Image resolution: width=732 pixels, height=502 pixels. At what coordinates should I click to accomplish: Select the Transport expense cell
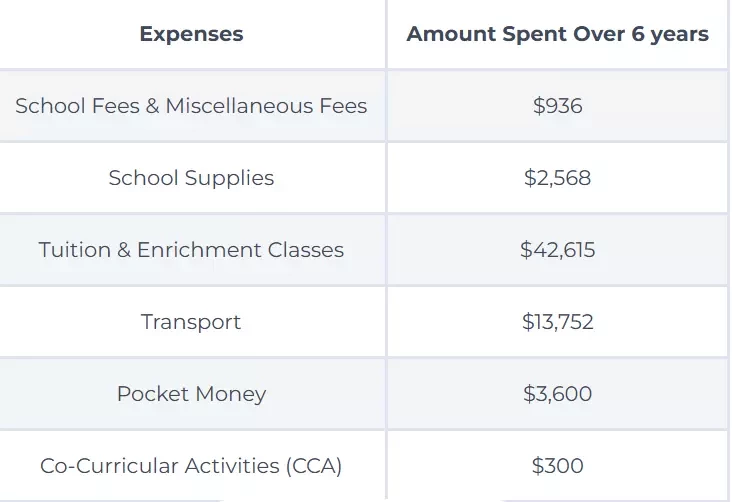pos(191,322)
